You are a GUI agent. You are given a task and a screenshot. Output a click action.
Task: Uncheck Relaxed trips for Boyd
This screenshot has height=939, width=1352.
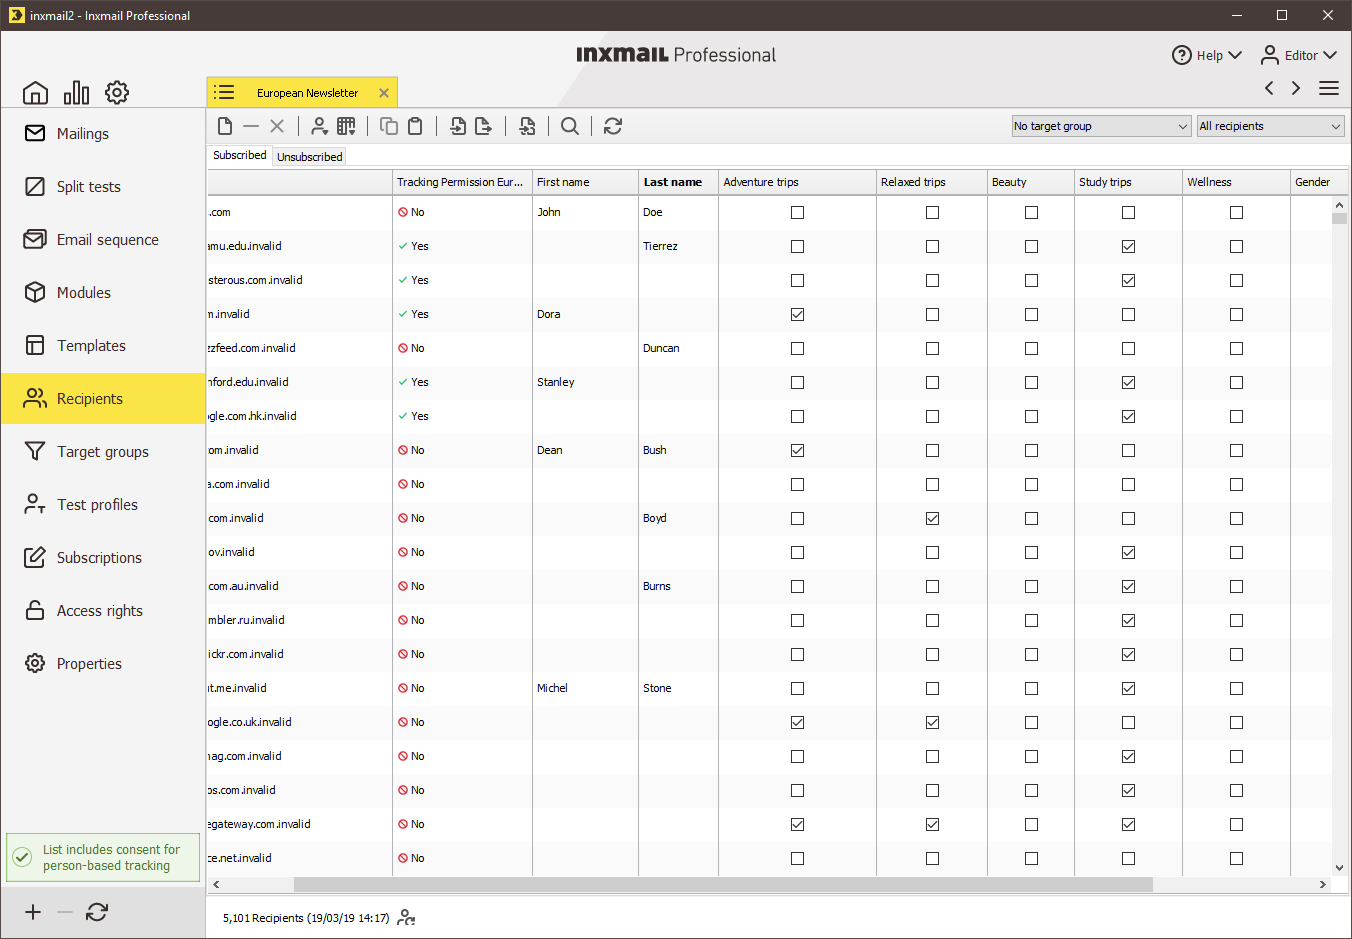click(932, 518)
